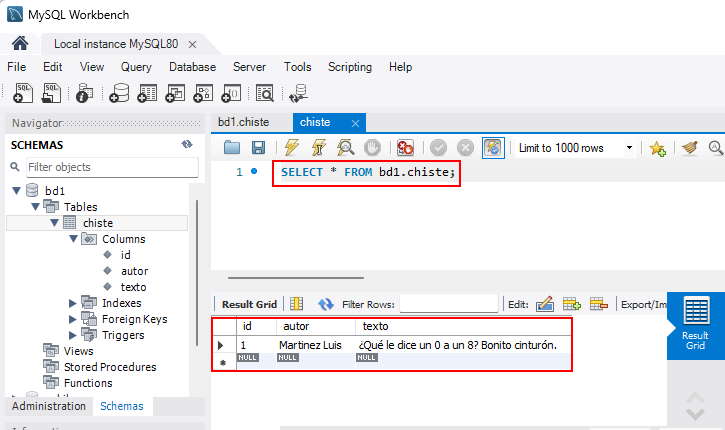
Task: Search table data icon in toolbar
Action: [265, 93]
